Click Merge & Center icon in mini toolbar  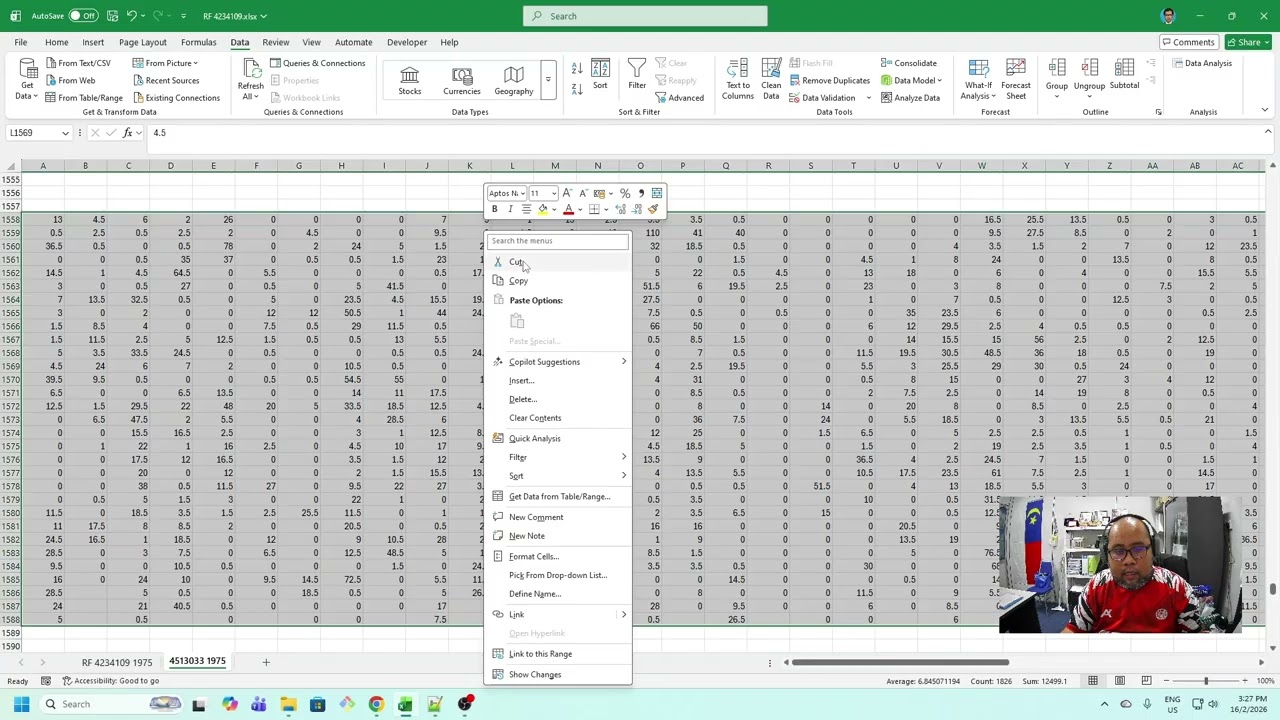657,193
